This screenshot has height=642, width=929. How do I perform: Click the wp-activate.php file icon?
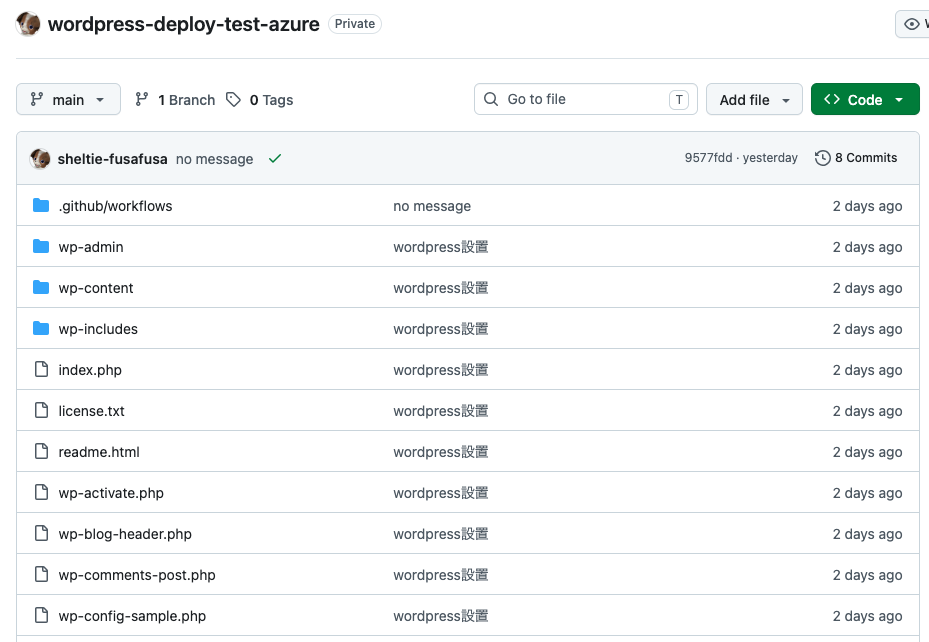click(41, 492)
